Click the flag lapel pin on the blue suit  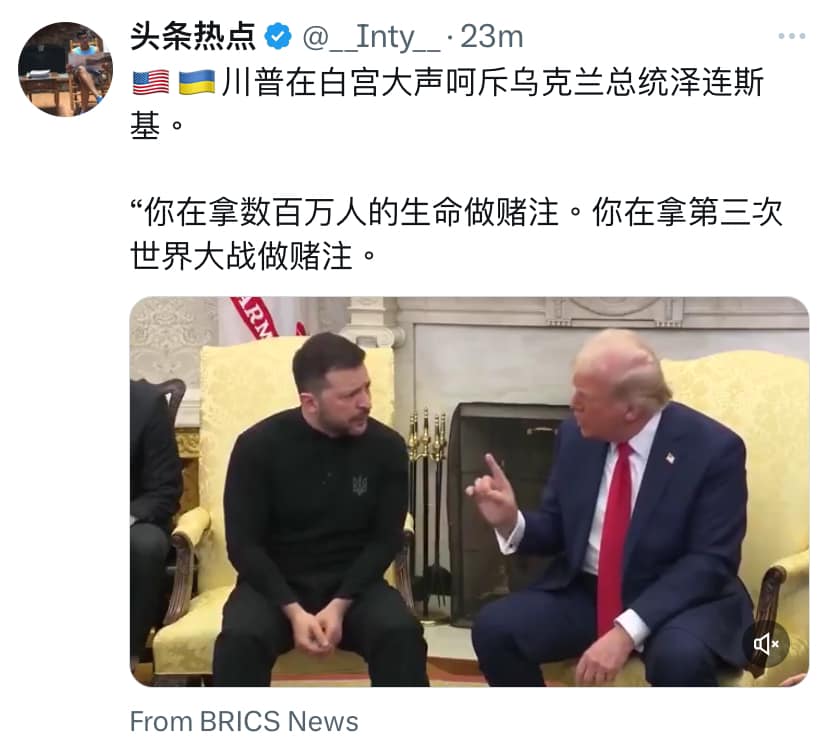pos(671,457)
